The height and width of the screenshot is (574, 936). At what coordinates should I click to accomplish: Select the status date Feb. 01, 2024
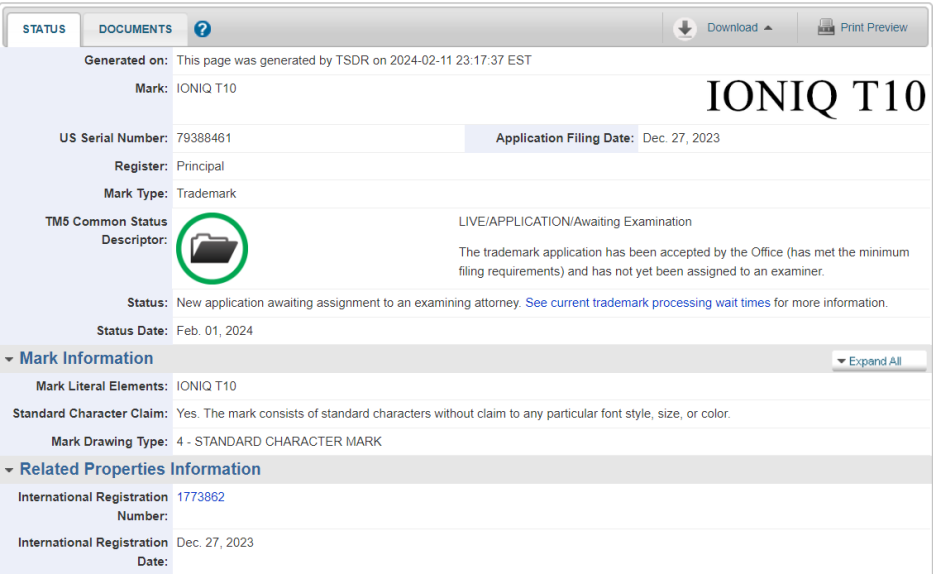click(214, 331)
